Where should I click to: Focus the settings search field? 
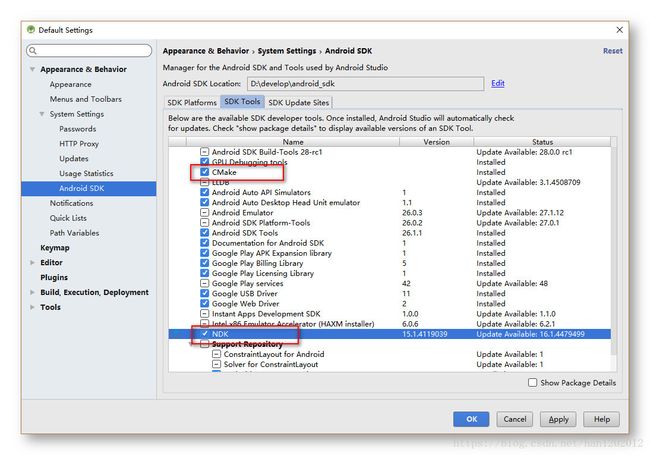tap(89, 51)
